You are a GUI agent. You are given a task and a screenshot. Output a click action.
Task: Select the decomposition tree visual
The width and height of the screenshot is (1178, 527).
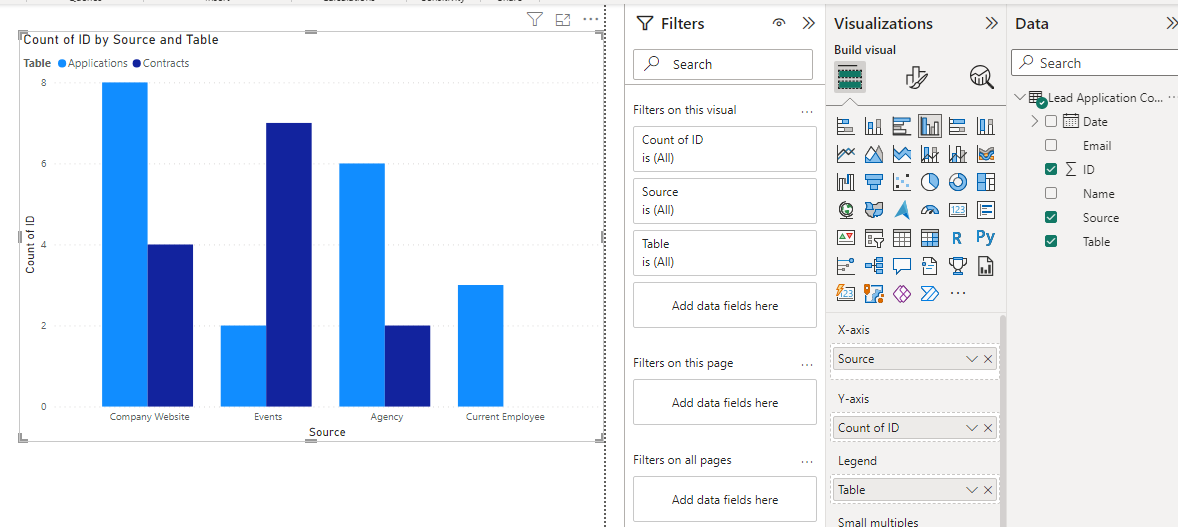pyautogui.click(x=874, y=265)
